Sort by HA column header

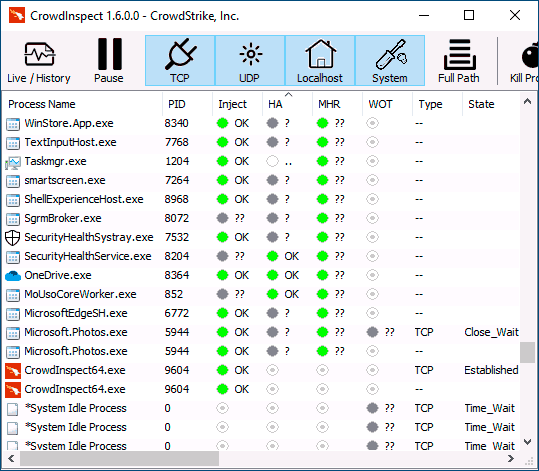[287, 104]
